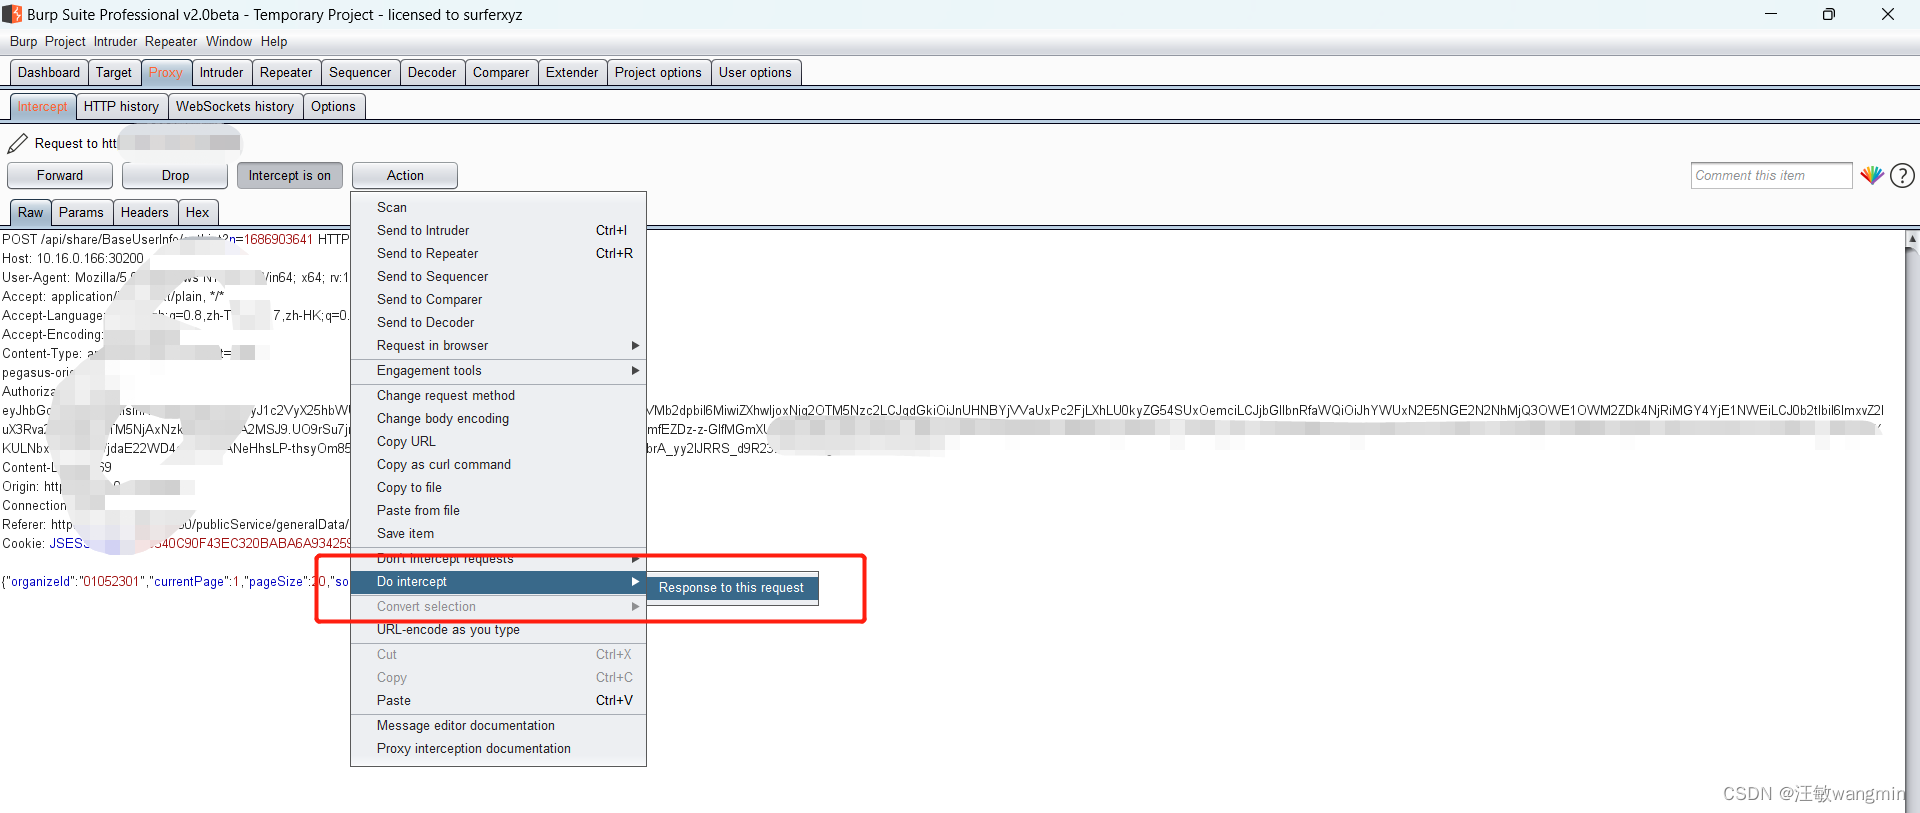Select Change body encoding

click(498, 418)
